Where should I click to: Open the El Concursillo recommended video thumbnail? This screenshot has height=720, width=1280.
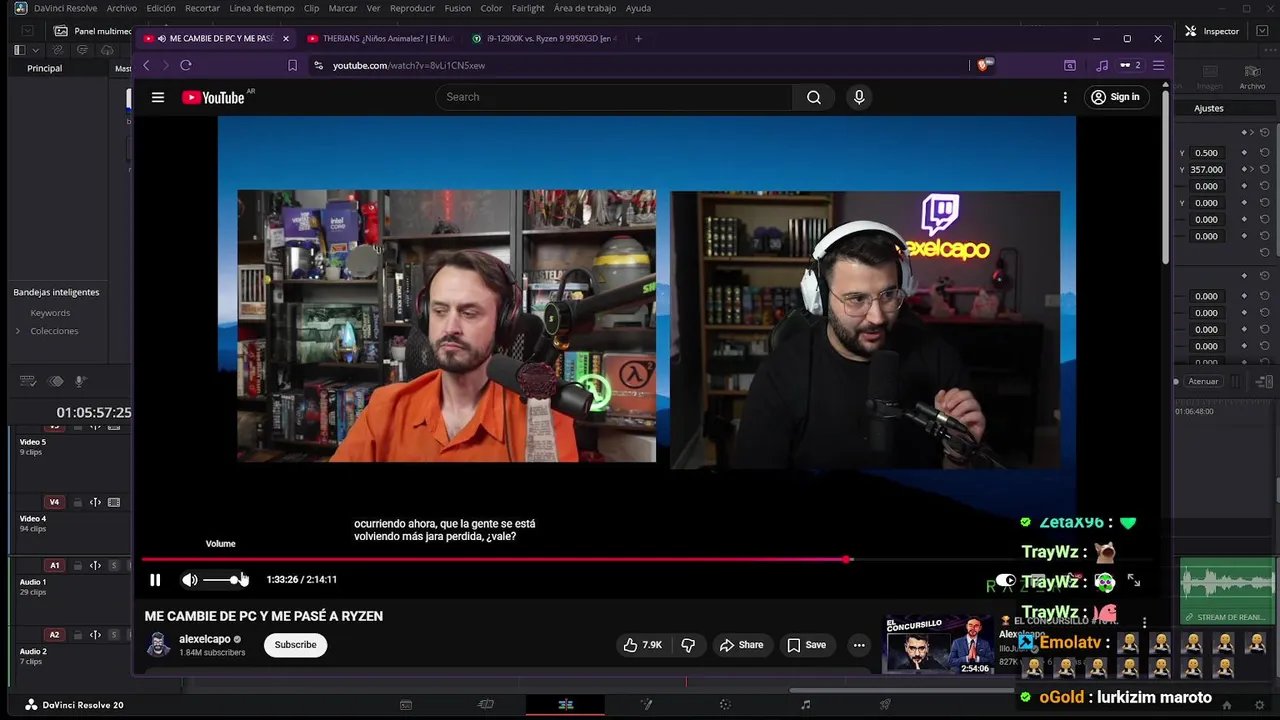click(938, 645)
